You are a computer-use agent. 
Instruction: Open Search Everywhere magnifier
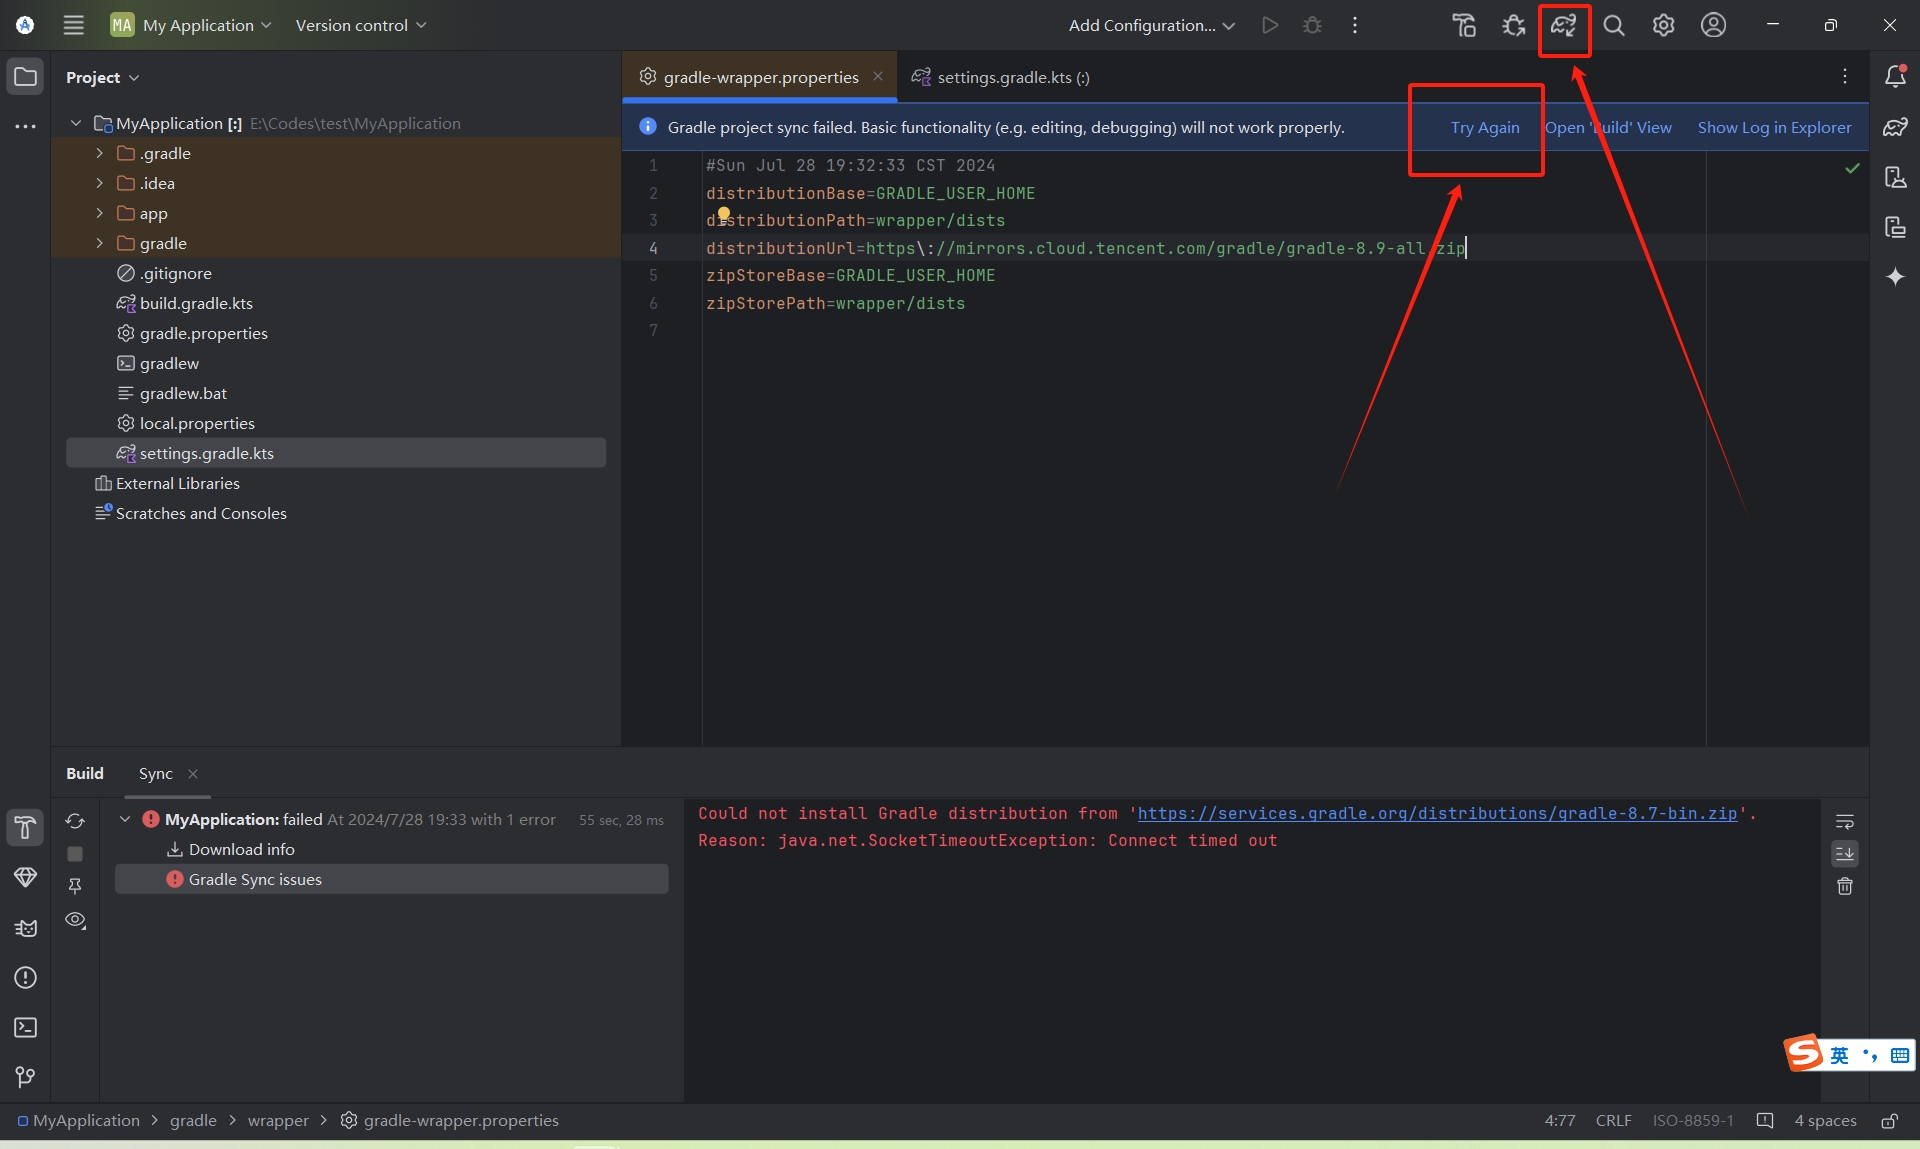coord(1614,25)
